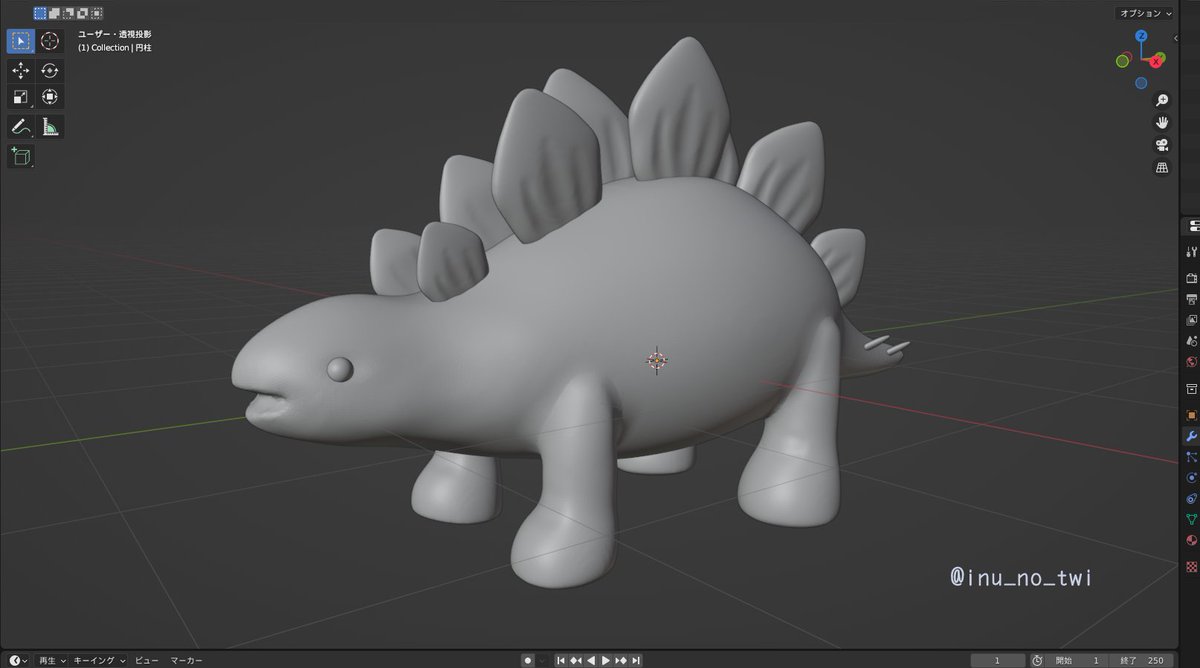Open the Object Constraints tab
The height and width of the screenshot is (668, 1200).
pyautogui.click(x=1191, y=498)
